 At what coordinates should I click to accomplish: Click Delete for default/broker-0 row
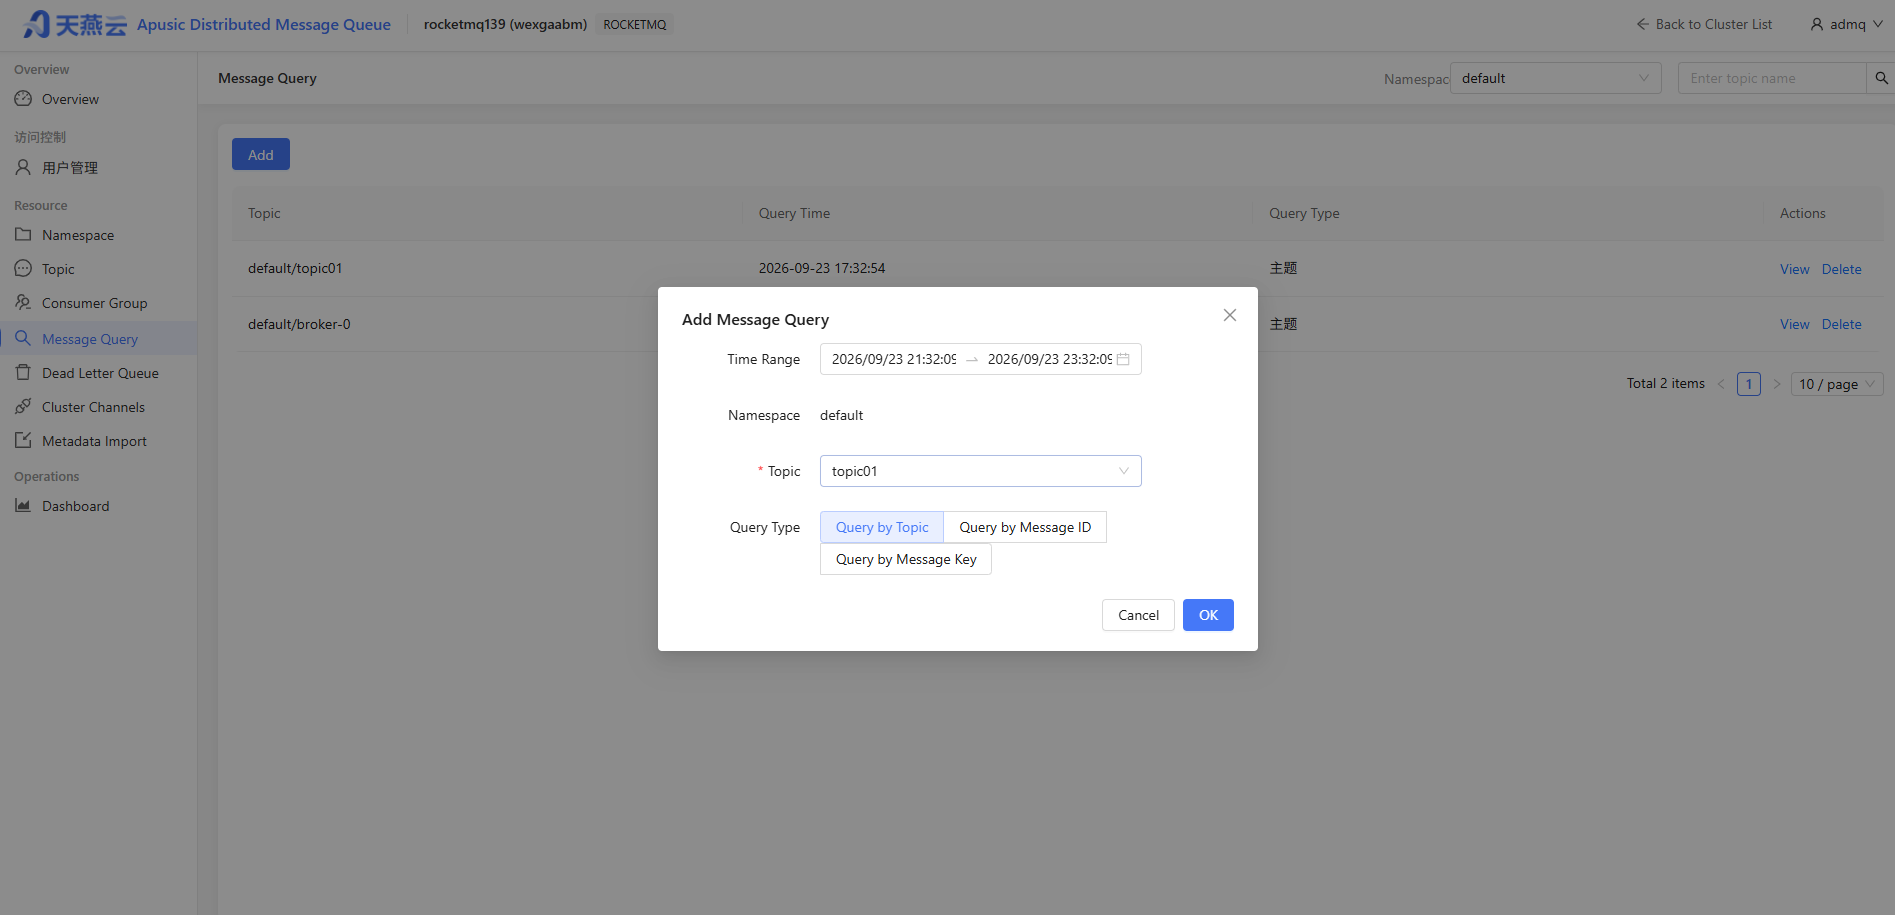1841,324
